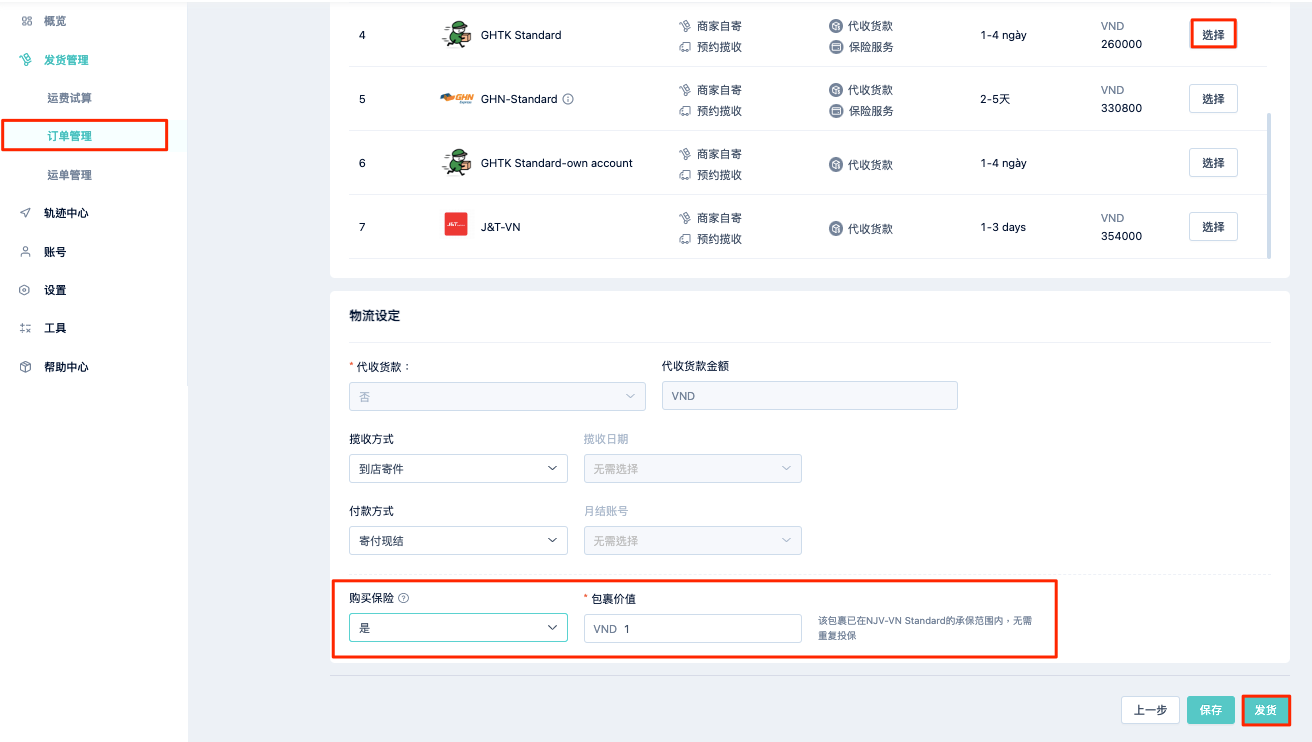Click 设置 gear icon in sidebar
Image resolution: width=1312 pixels, height=742 pixels.
pos(26,290)
